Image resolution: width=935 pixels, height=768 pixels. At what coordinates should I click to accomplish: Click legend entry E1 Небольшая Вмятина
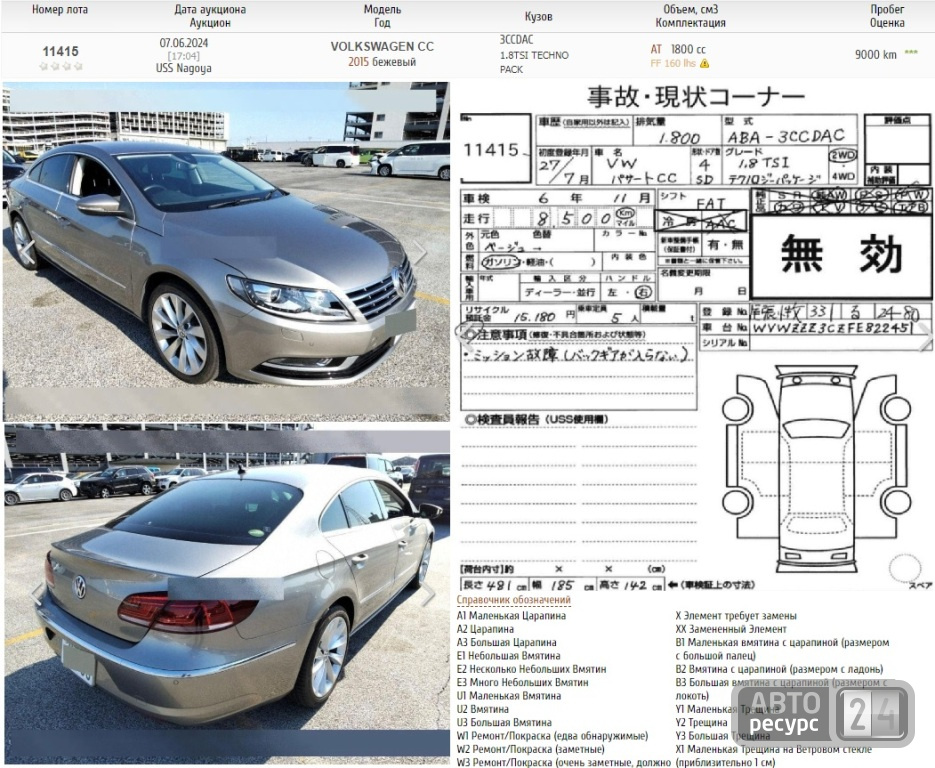[509, 656]
